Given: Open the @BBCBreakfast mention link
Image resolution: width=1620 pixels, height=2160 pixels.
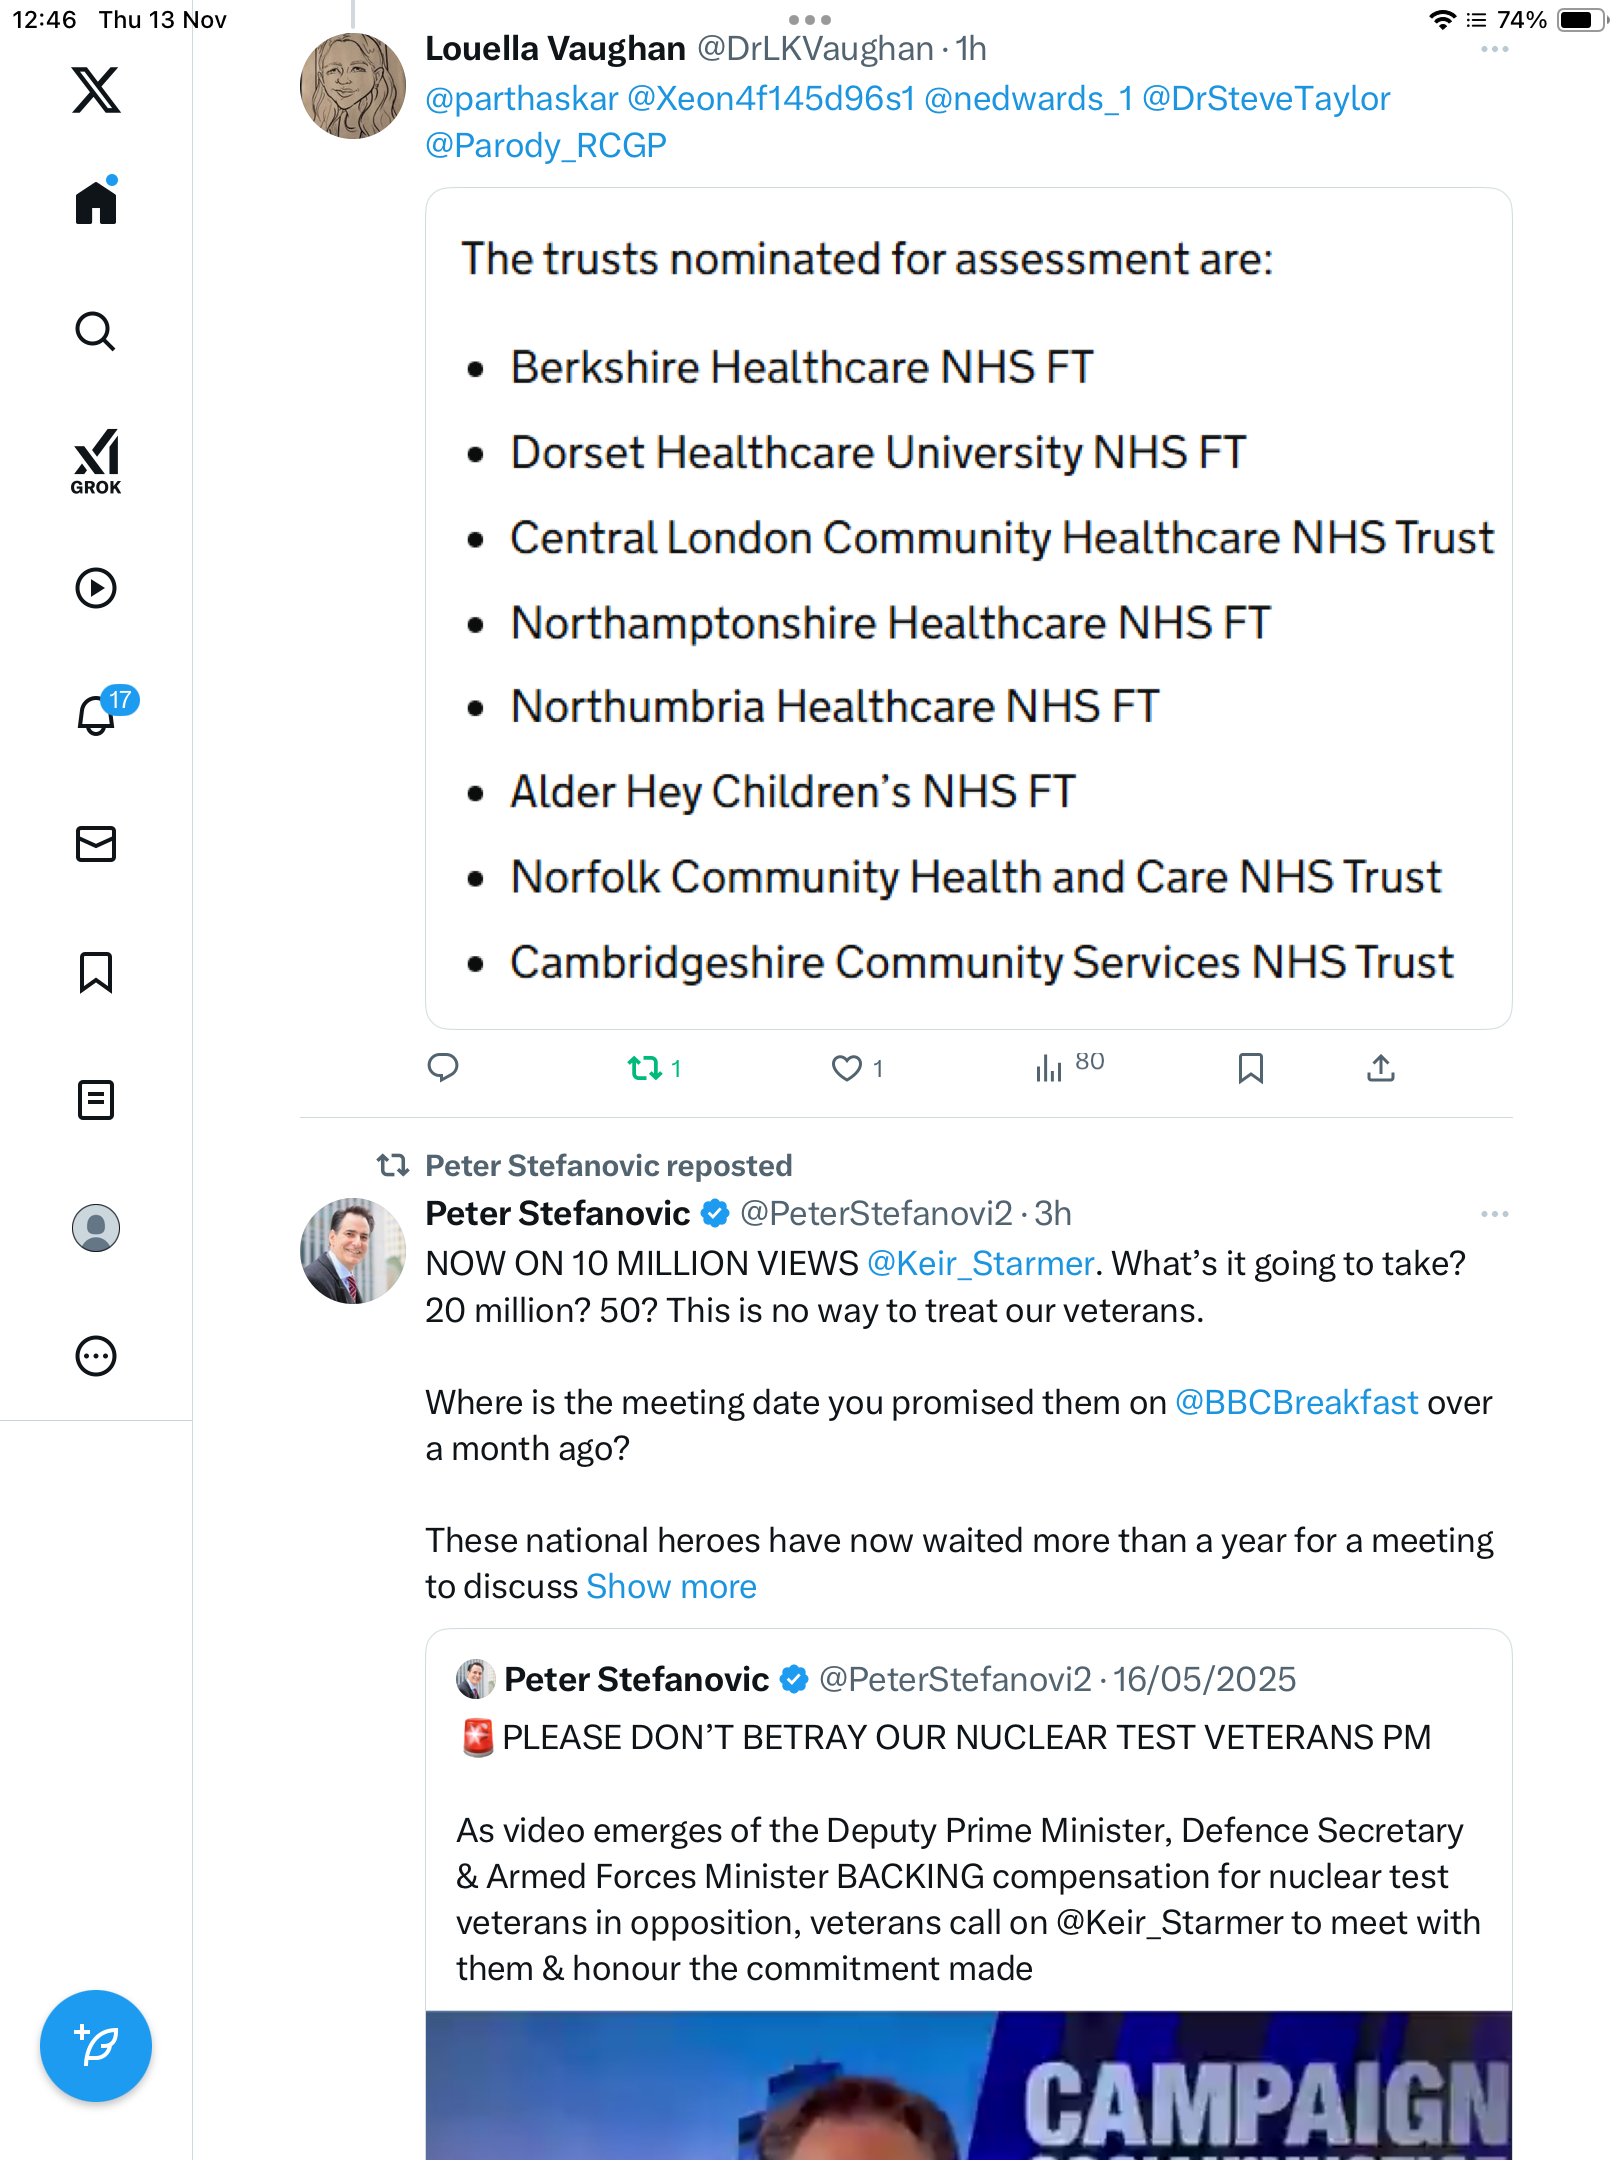Looking at the screenshot, I should tap(1296, 1402).
